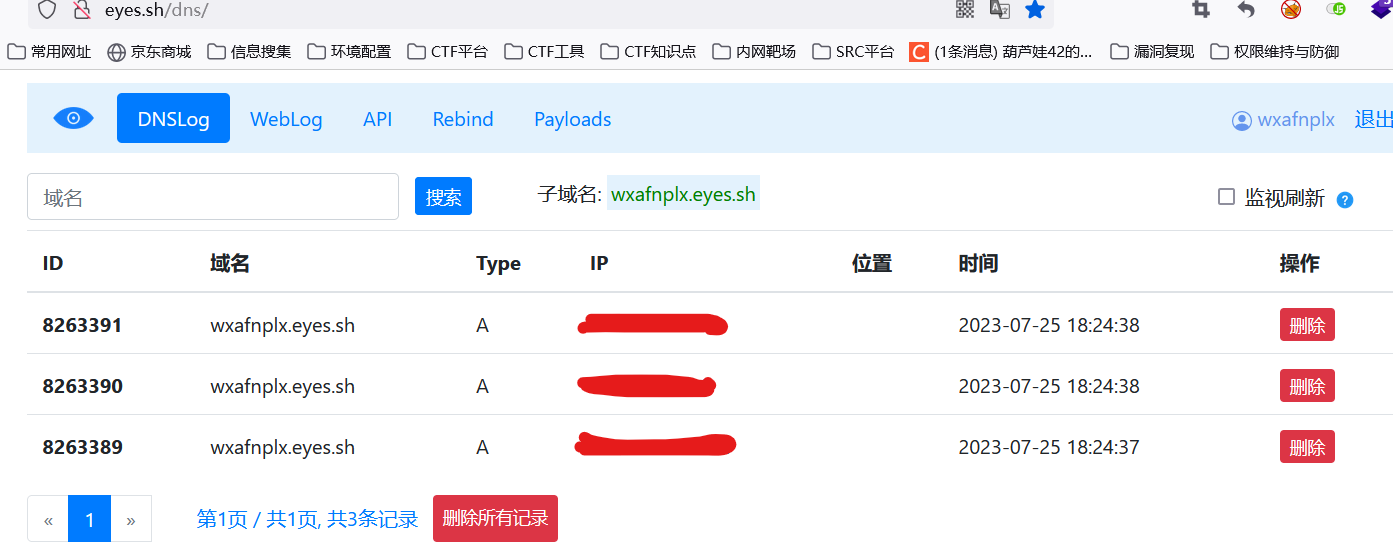Toggle the JS extension switch

click(x=1336, y=10)
